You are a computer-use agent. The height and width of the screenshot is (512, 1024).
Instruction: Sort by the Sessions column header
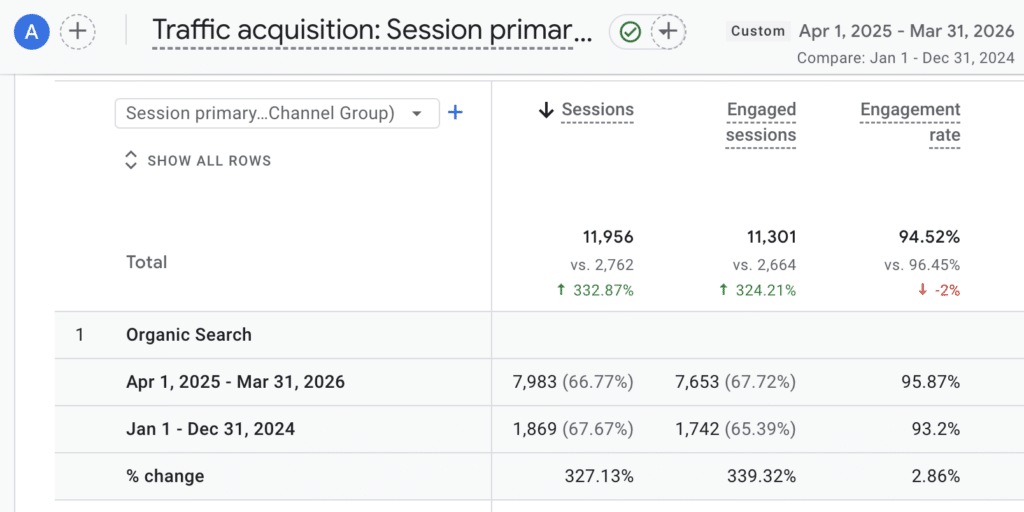point(598,110)
